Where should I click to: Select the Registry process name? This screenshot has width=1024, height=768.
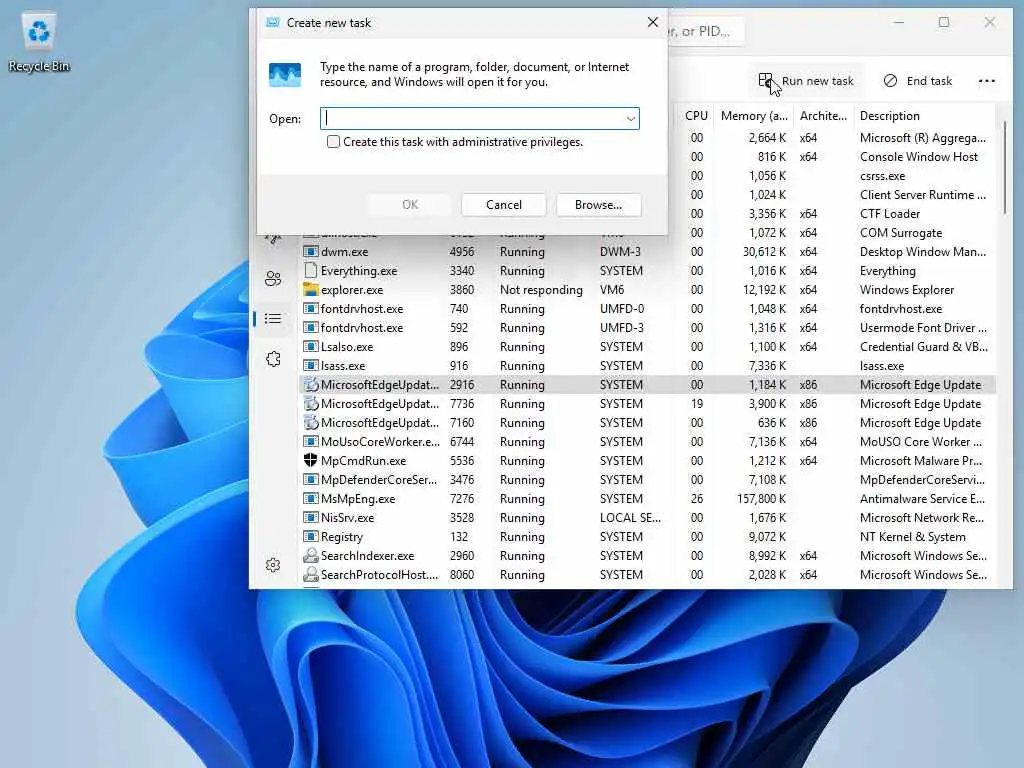[342, 536]
